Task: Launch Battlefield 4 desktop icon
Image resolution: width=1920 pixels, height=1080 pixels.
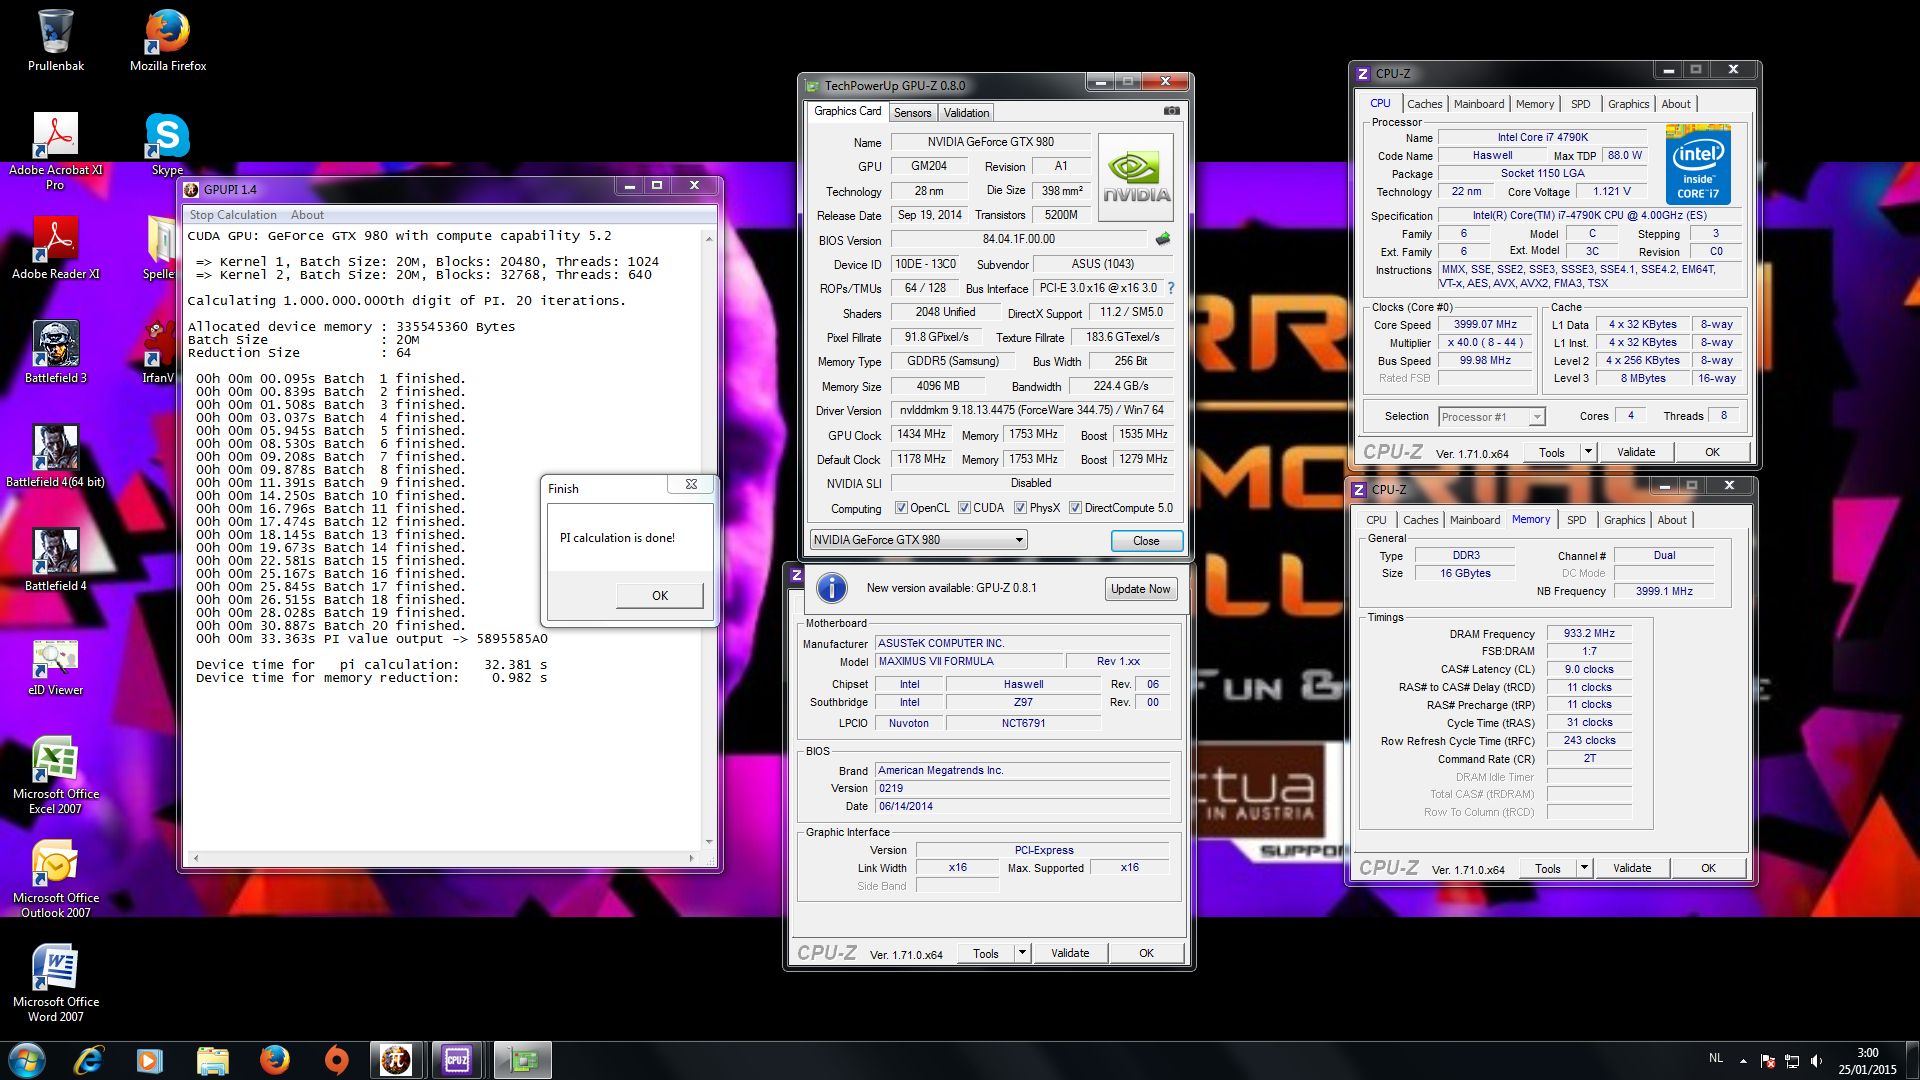Action: tap(56, 560)
